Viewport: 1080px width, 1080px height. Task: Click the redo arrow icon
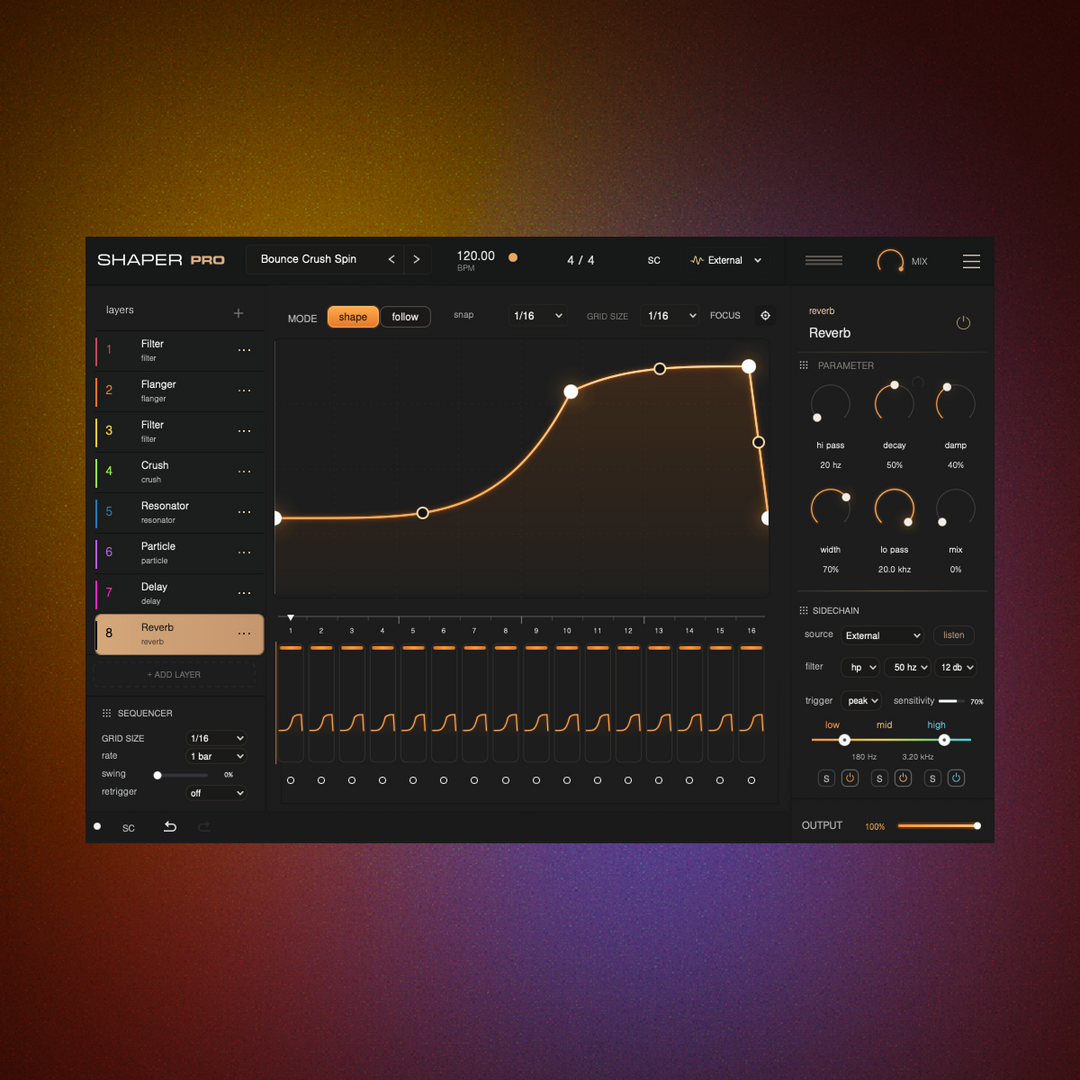(204, 827)
